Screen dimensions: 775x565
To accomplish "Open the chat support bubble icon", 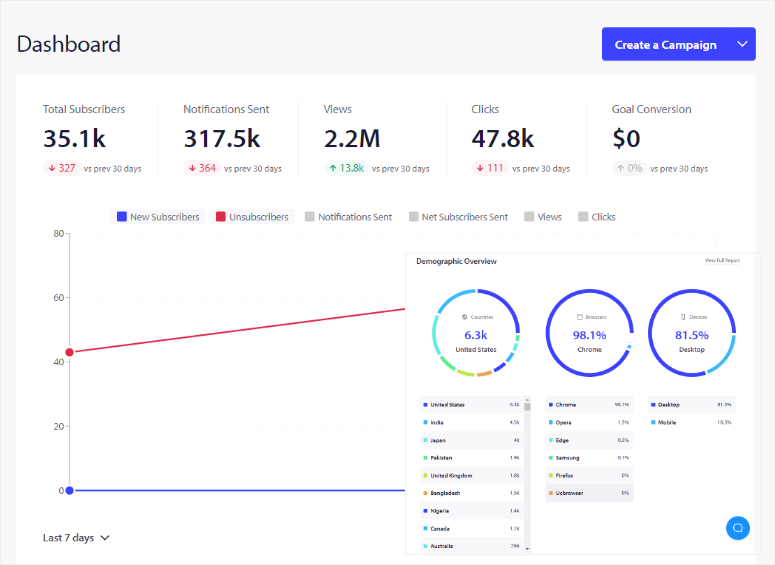I will click(x=737, y=528).
